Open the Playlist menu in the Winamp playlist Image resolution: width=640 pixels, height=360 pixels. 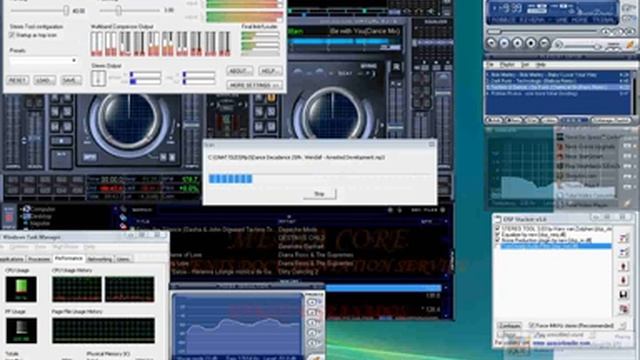pyautogui.click(x=507, y=65)
